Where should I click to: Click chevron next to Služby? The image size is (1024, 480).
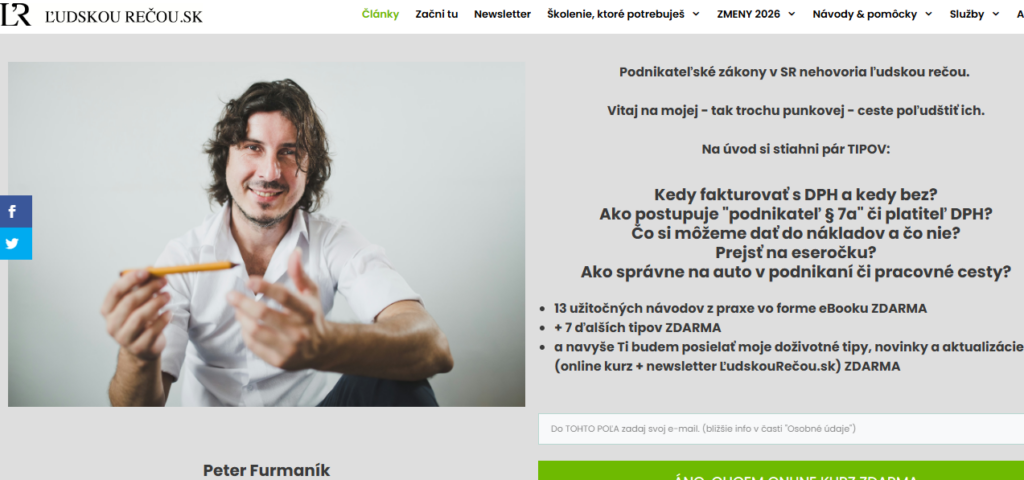995,14
